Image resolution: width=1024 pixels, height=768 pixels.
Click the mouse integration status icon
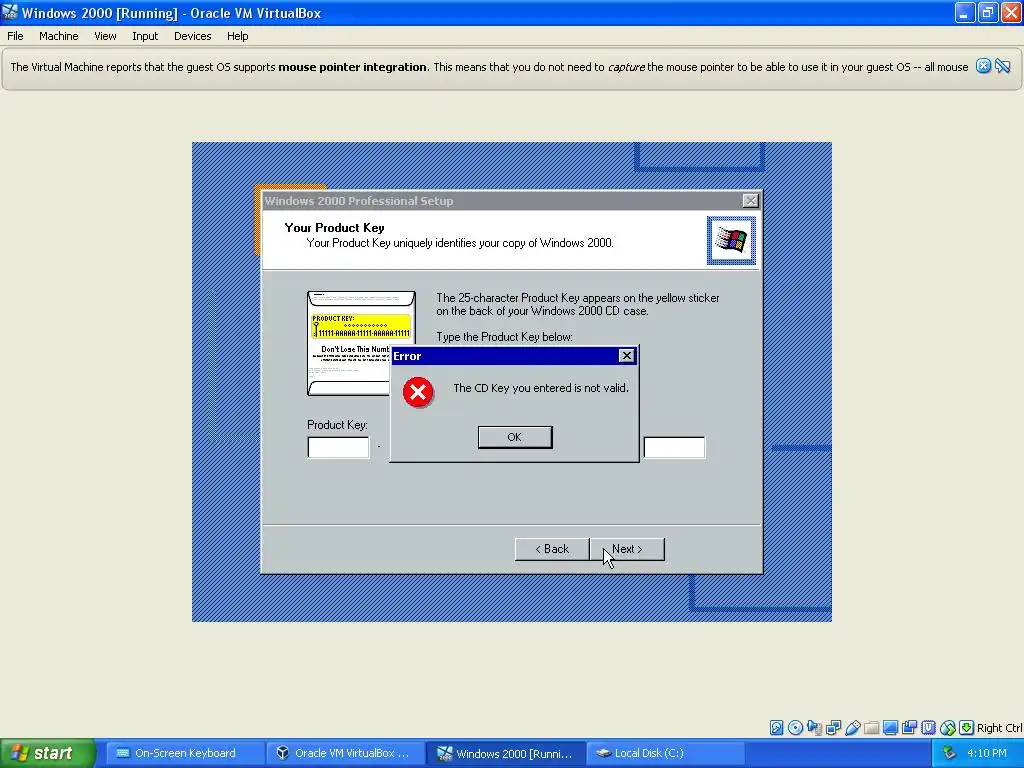948,728
